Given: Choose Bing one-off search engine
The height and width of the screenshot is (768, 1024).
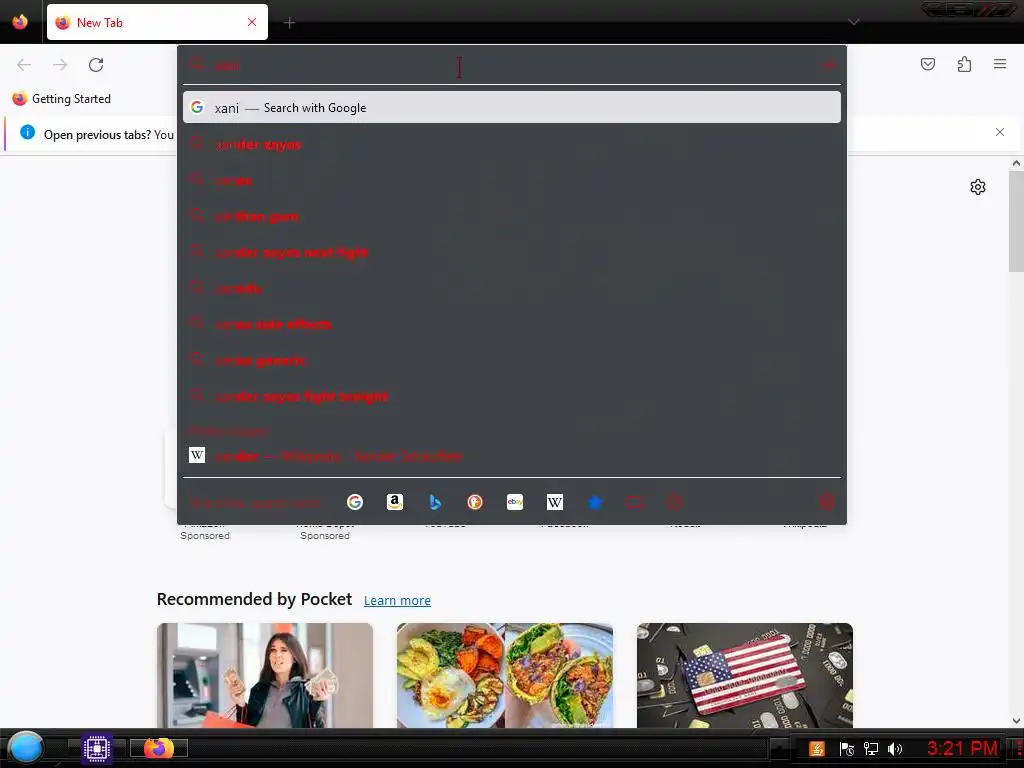Looking at the screenshot, I should click(x=435, y=502).
